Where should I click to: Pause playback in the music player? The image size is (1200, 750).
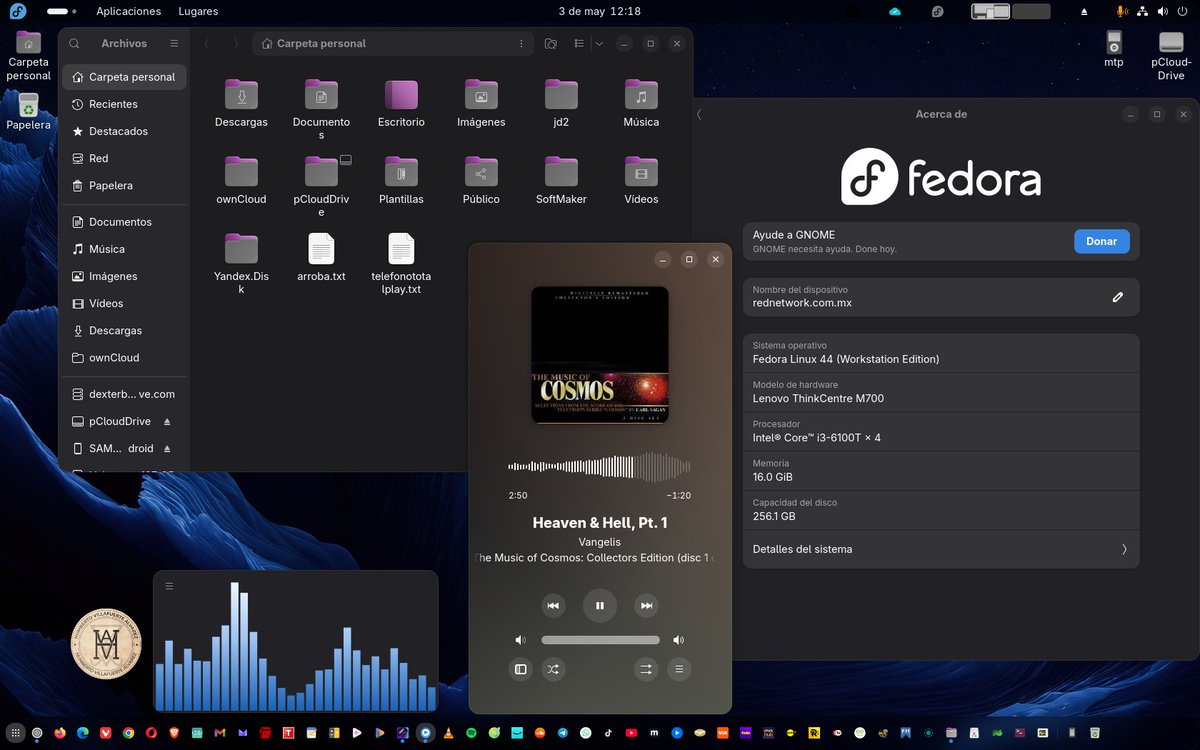click(x=600, y=605)
